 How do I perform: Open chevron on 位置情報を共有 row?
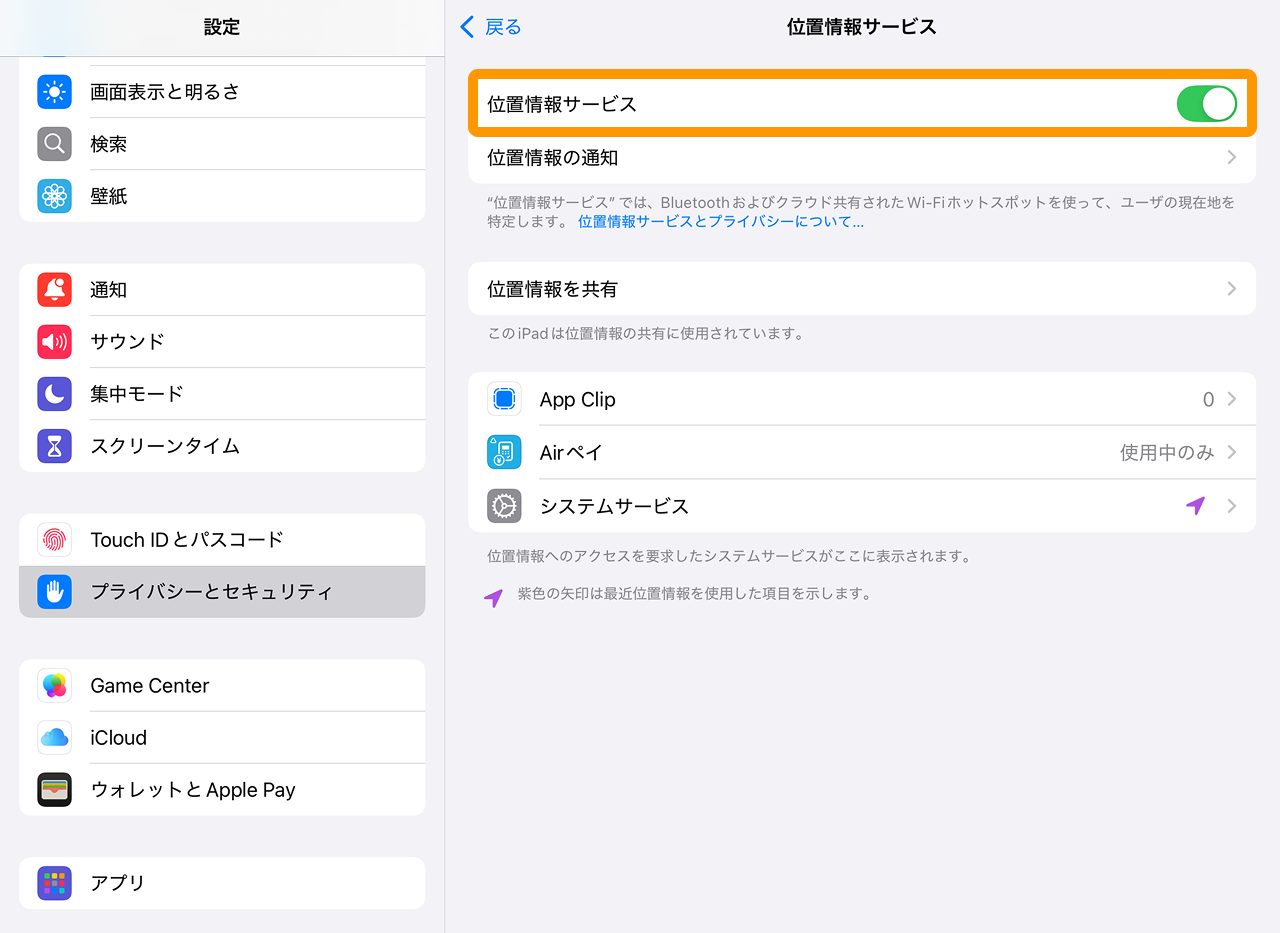1232,289
